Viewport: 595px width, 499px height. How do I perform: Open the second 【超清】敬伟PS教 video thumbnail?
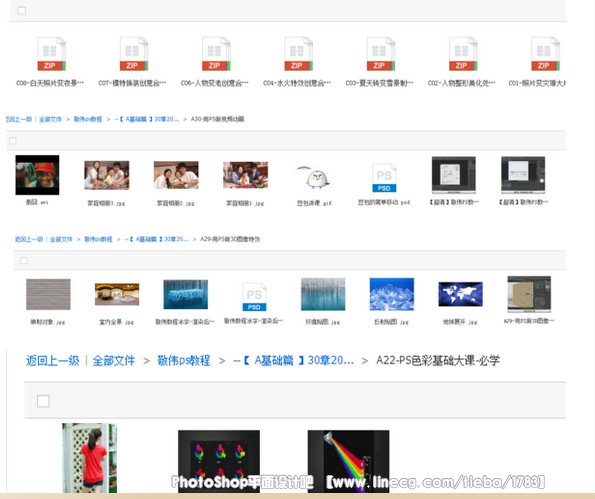point(523,175)
